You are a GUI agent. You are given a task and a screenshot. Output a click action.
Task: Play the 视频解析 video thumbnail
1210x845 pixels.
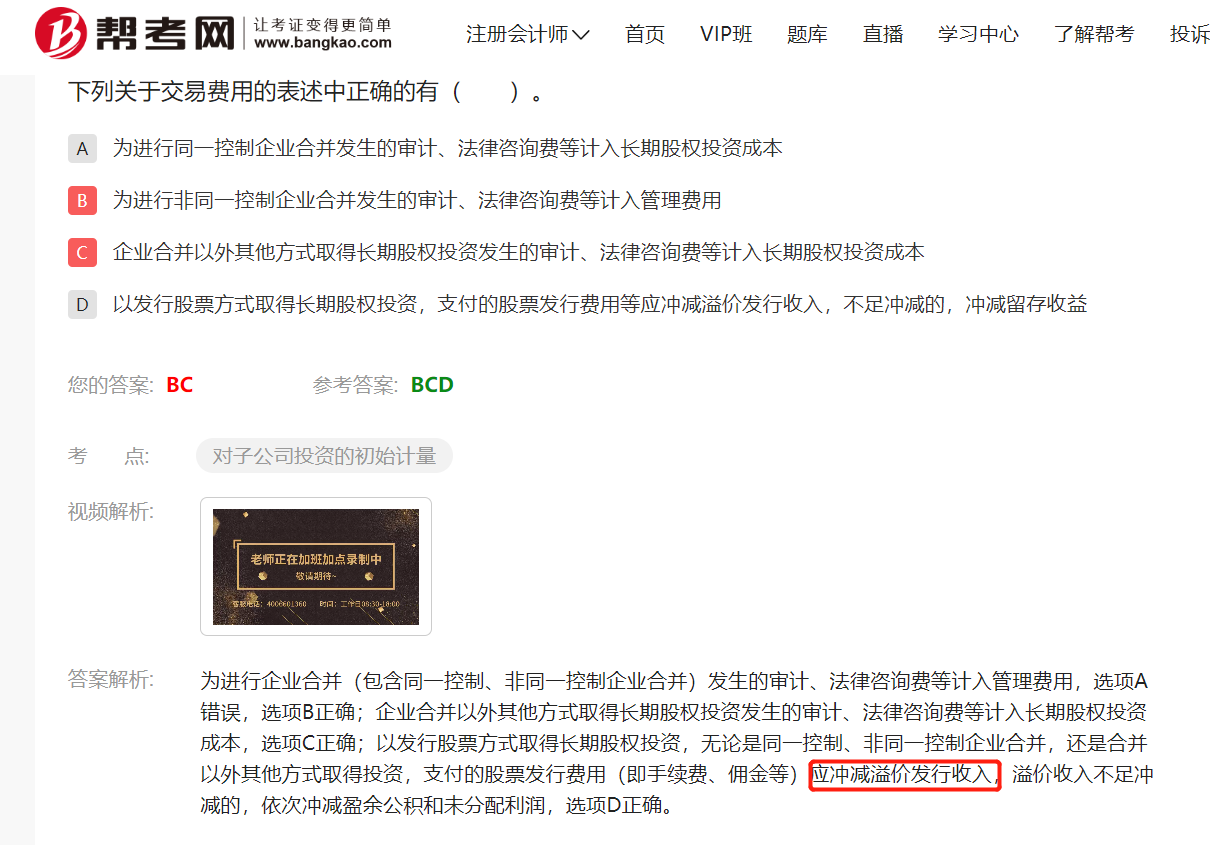(316, 567)
